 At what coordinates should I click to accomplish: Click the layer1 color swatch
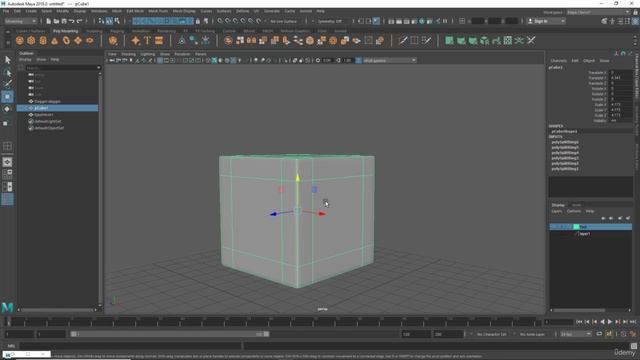[x=577, y=234]
